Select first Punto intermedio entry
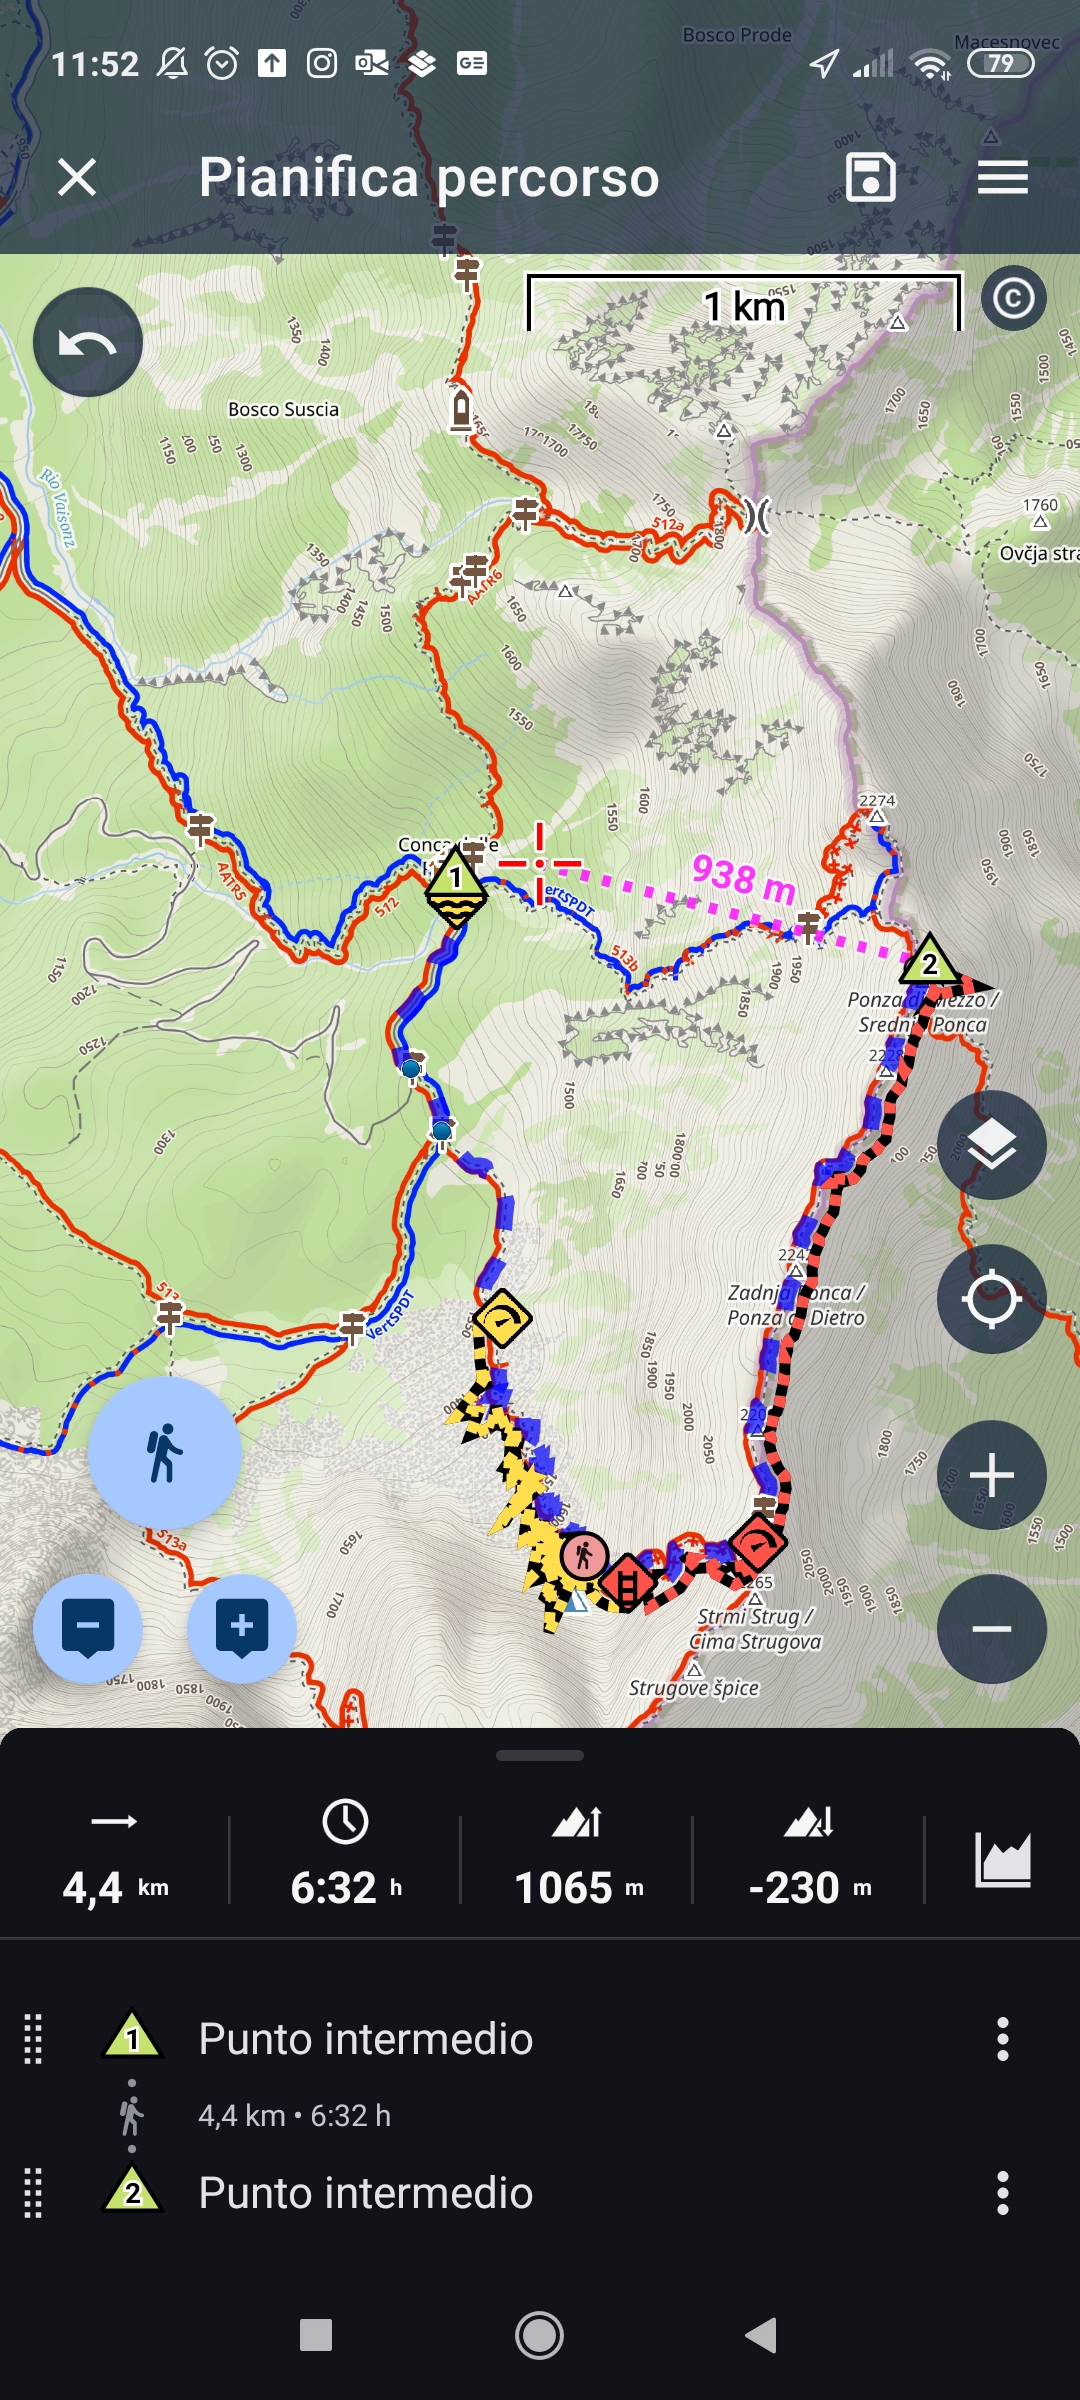Viewport: 1080px width, 2400px height. [365, 2039]
